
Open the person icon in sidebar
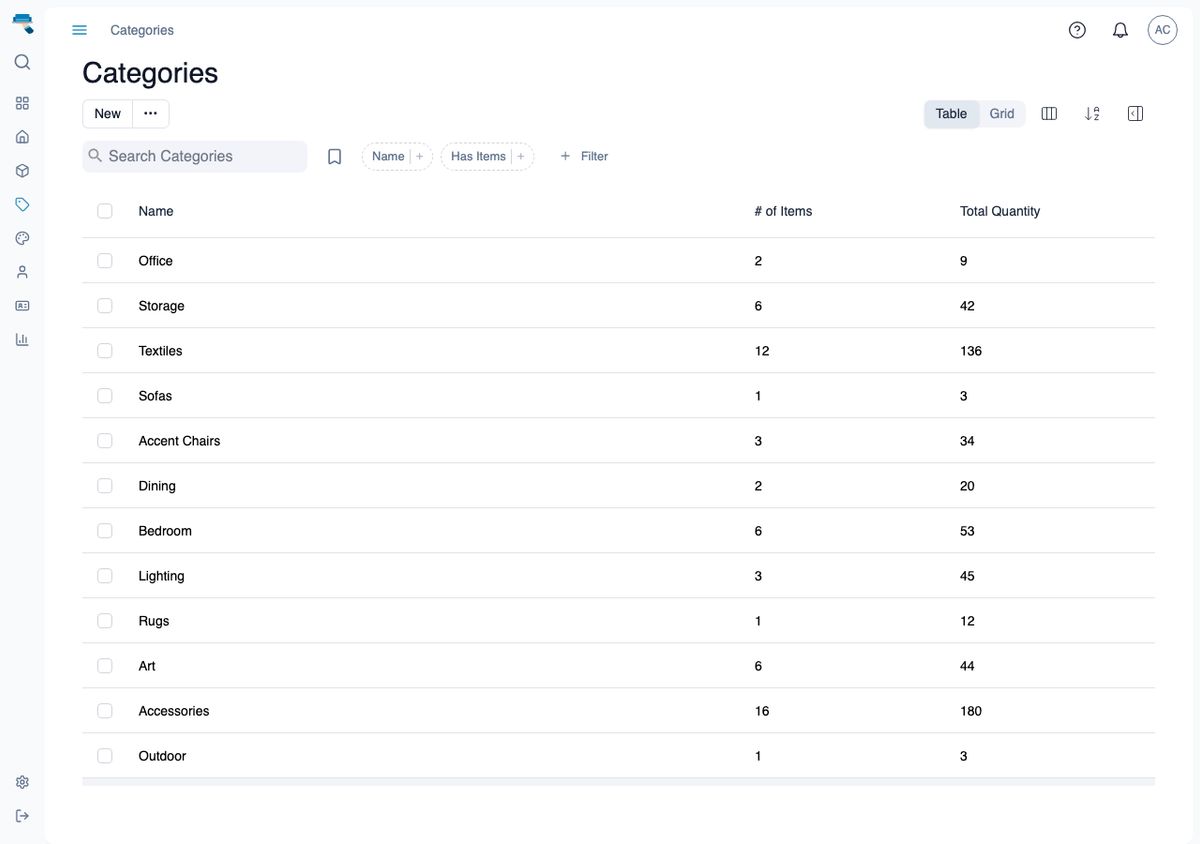click(22, 272)
